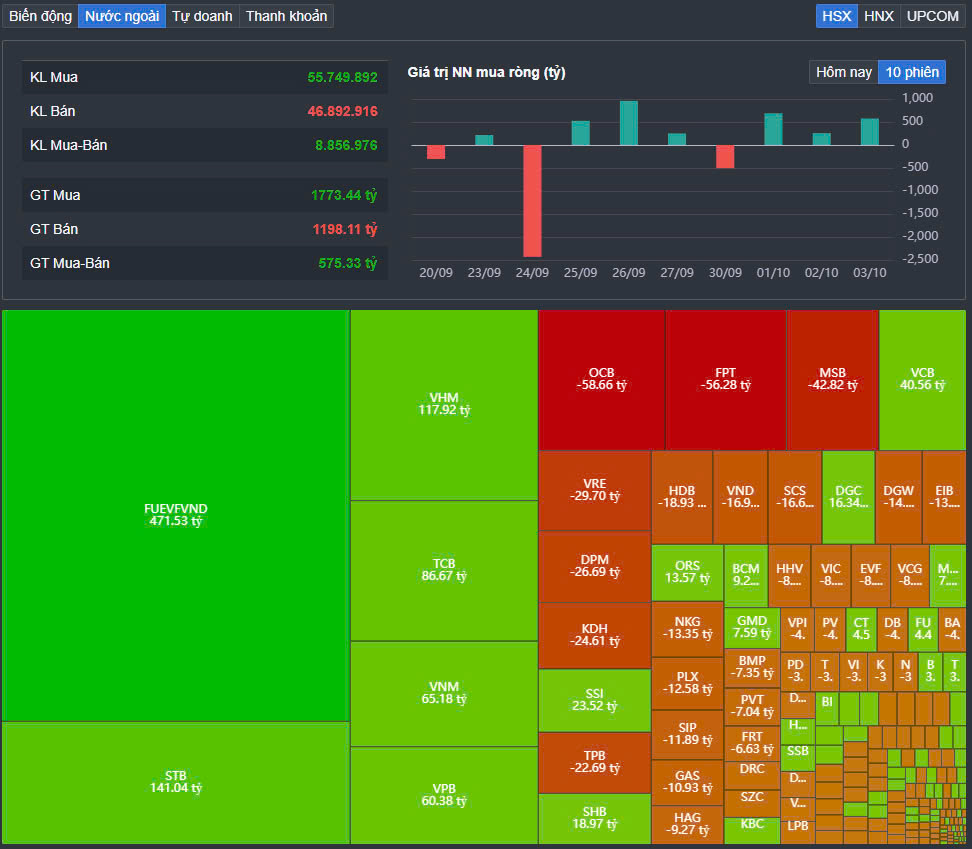Screen dimensions: 972x849
Task: Click the GT Bán value 1198.11 tỷ
Action: 345,229
